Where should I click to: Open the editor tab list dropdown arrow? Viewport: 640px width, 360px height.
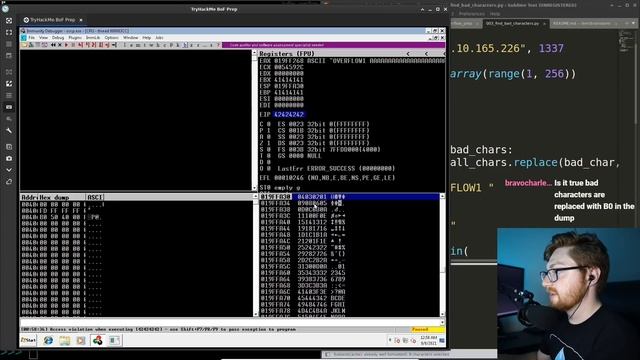click(633, 24)
